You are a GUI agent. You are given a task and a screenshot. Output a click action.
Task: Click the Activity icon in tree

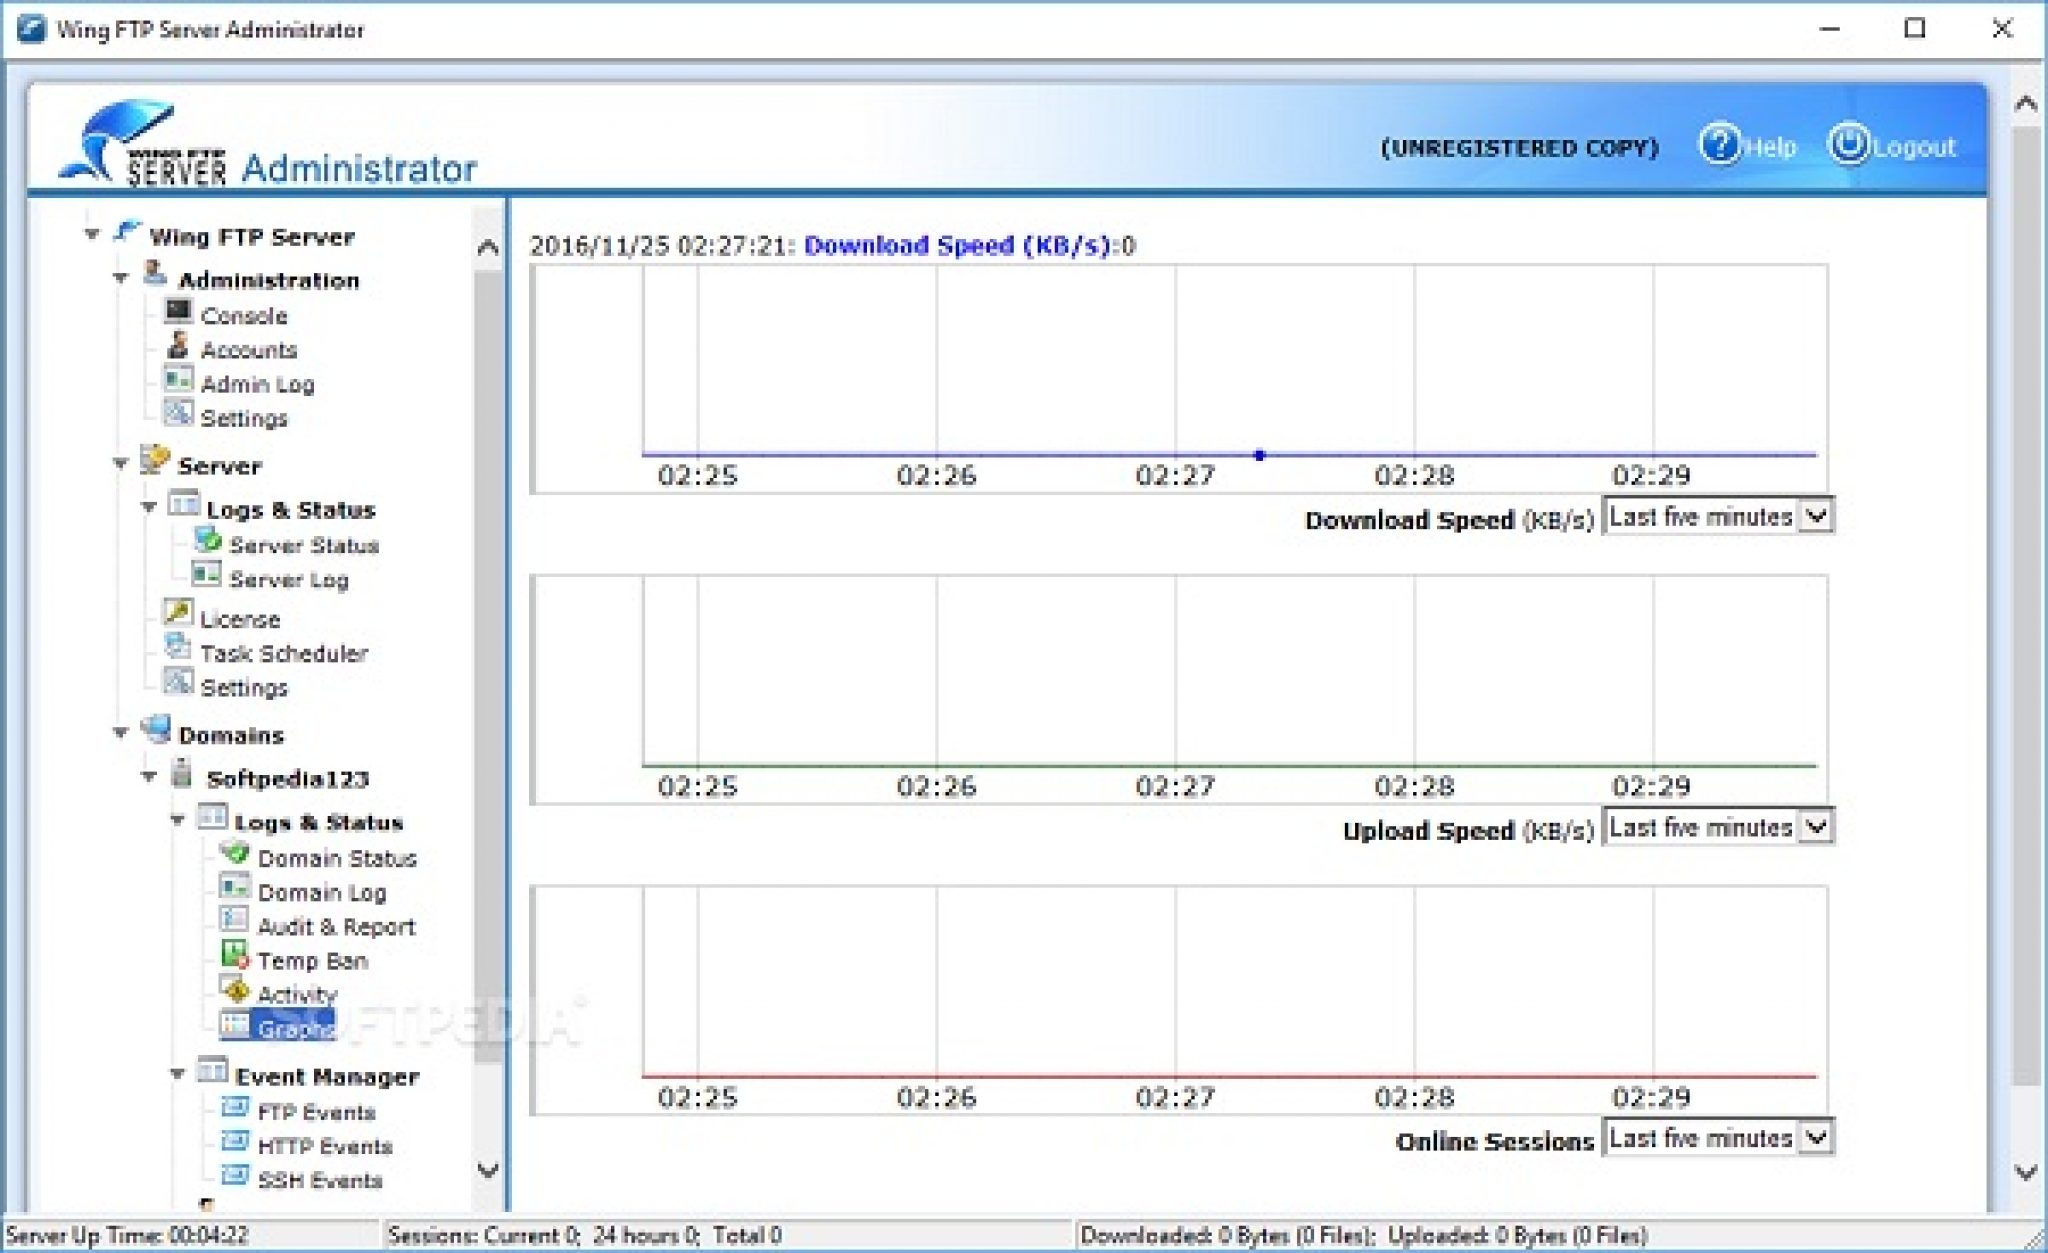pyautogui.click(x=235, y=991)
